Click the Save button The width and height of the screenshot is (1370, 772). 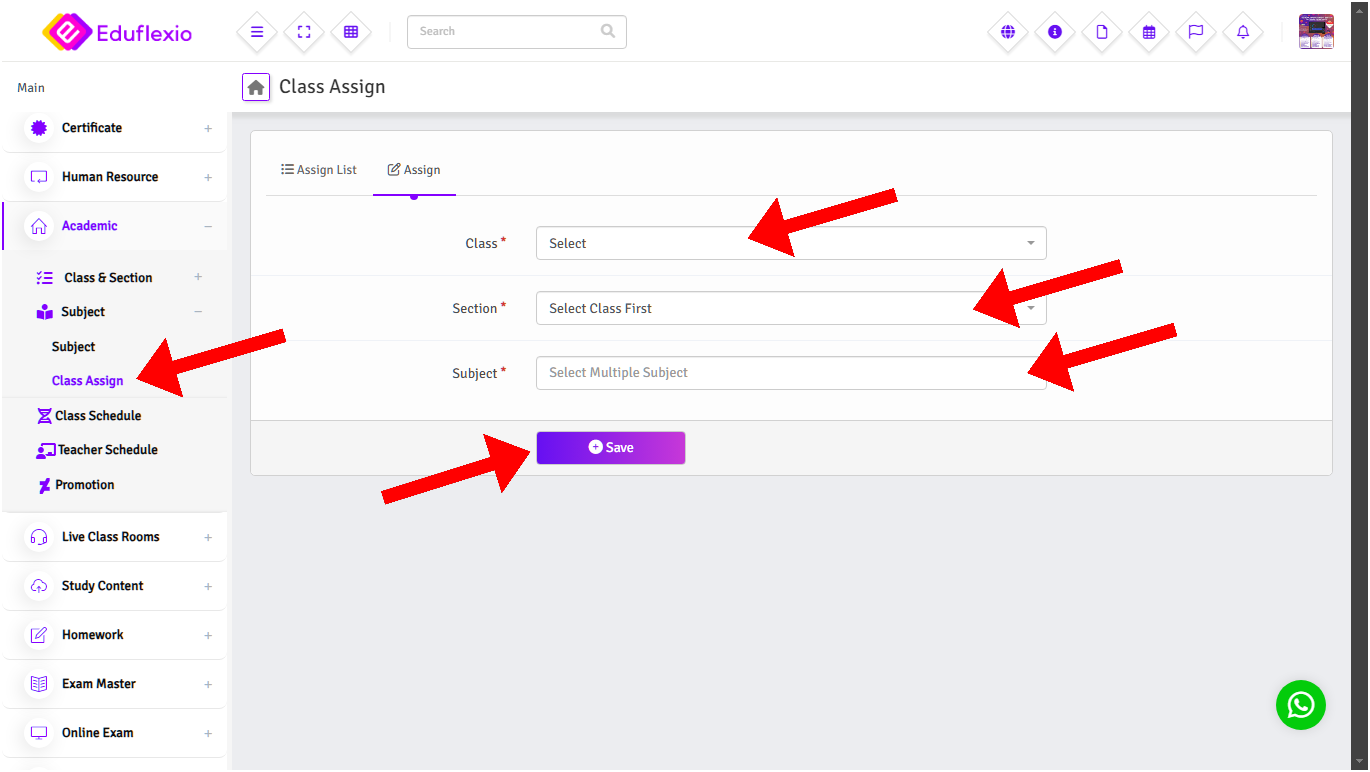(610, 448)
